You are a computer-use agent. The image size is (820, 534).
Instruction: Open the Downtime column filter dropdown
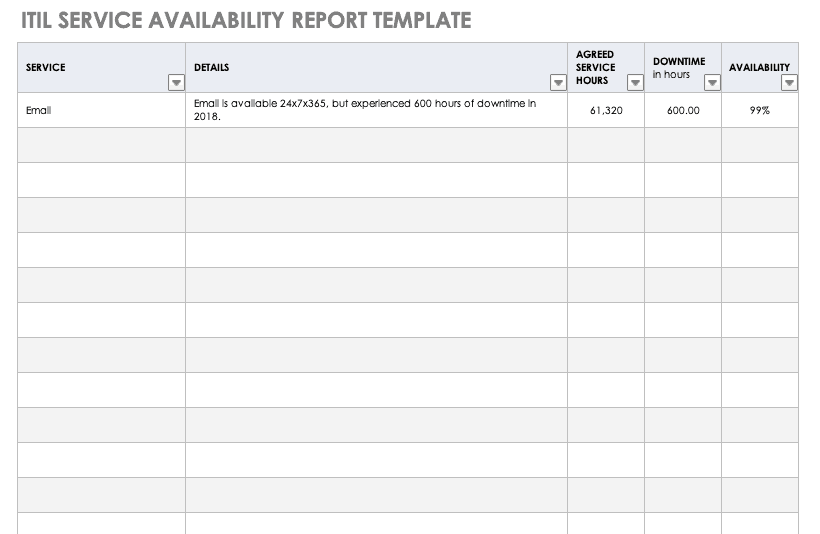(x=712, y=83)
